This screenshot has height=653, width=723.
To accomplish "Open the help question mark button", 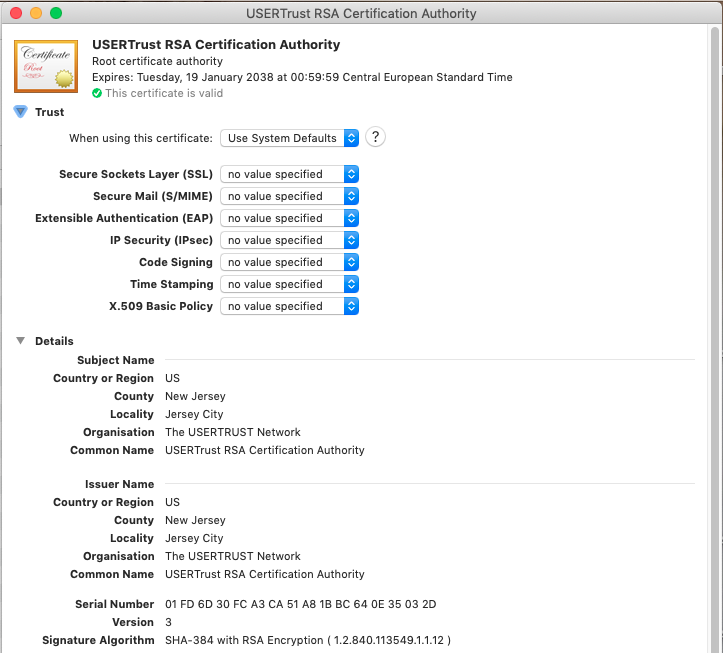I will click(x=376, y=138).
